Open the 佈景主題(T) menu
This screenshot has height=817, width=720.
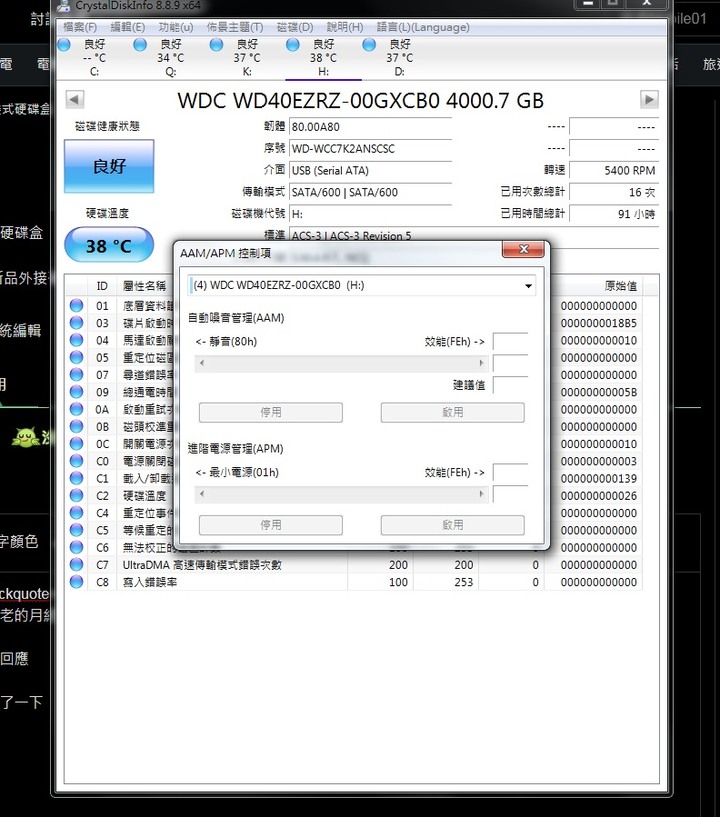click(x=234, y=27)
